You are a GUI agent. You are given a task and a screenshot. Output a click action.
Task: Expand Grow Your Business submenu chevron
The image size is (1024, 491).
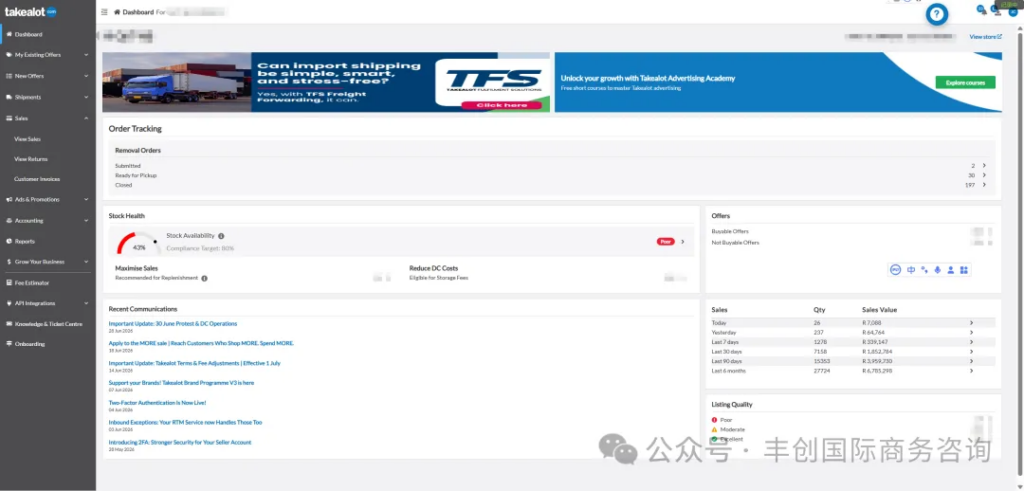pyautogui.click(x=86, y=262)
